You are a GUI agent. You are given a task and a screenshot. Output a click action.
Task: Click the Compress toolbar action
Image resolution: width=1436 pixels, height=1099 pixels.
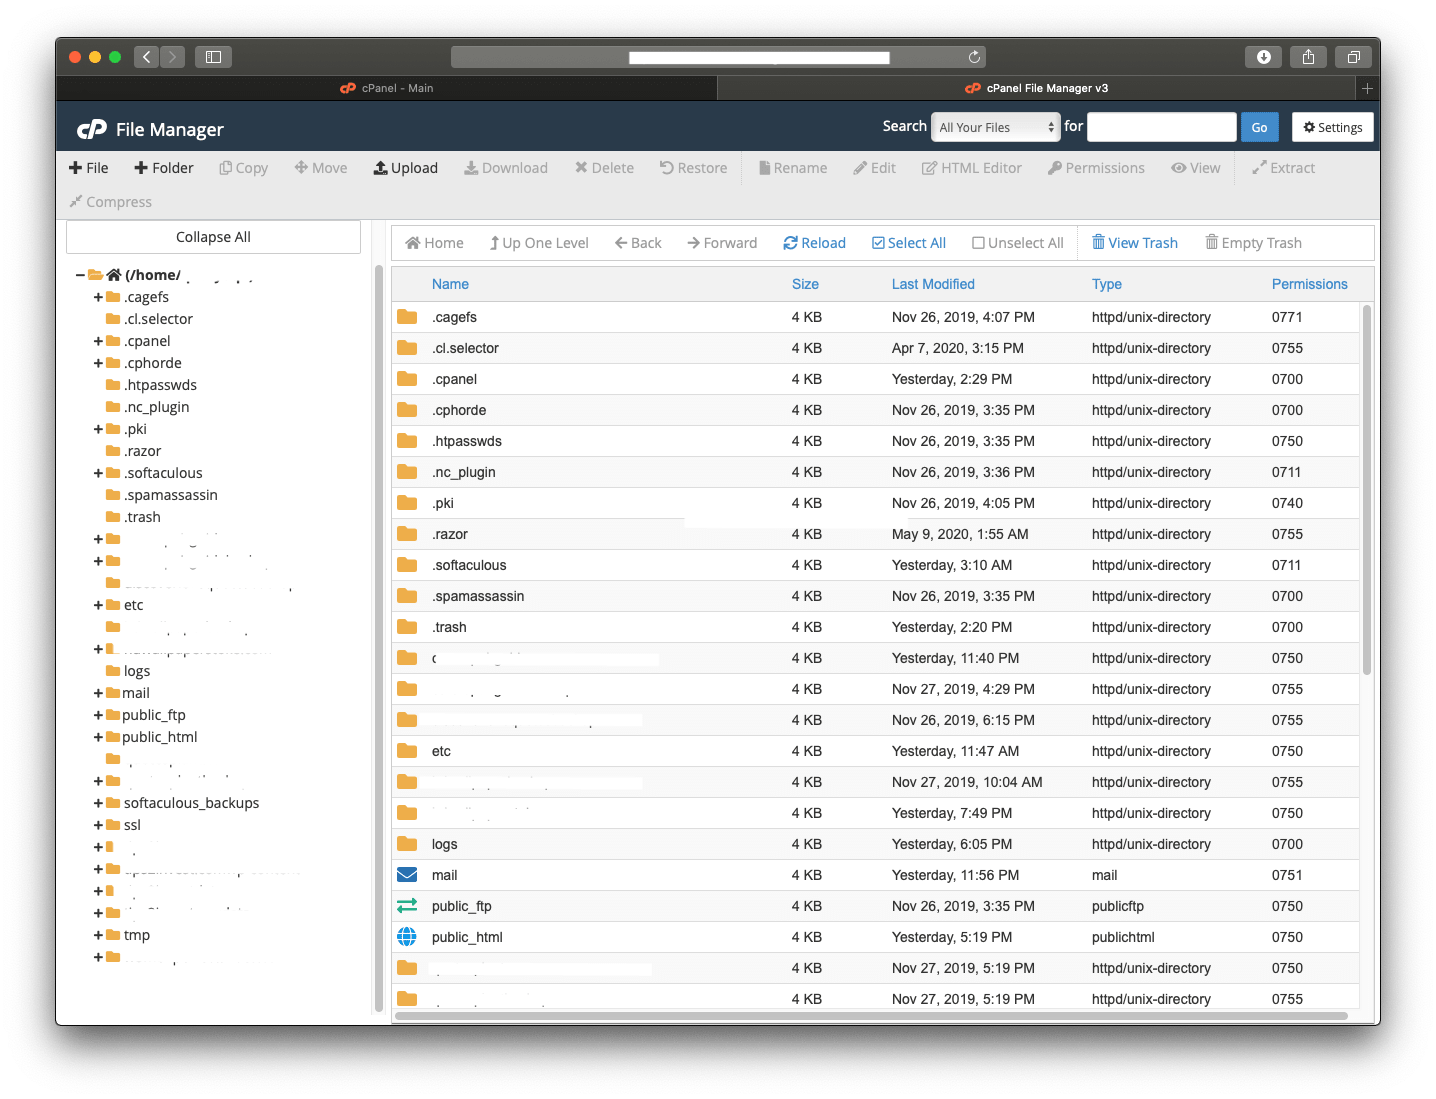click(110, 202)
